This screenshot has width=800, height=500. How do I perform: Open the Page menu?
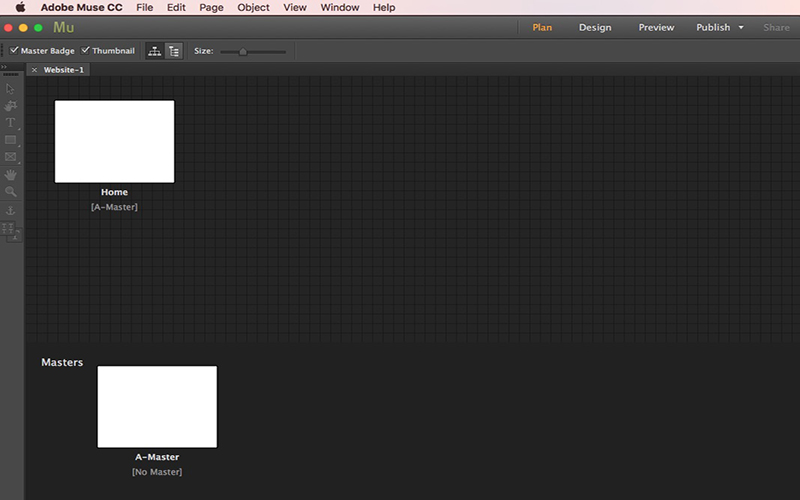click(211, 8)
